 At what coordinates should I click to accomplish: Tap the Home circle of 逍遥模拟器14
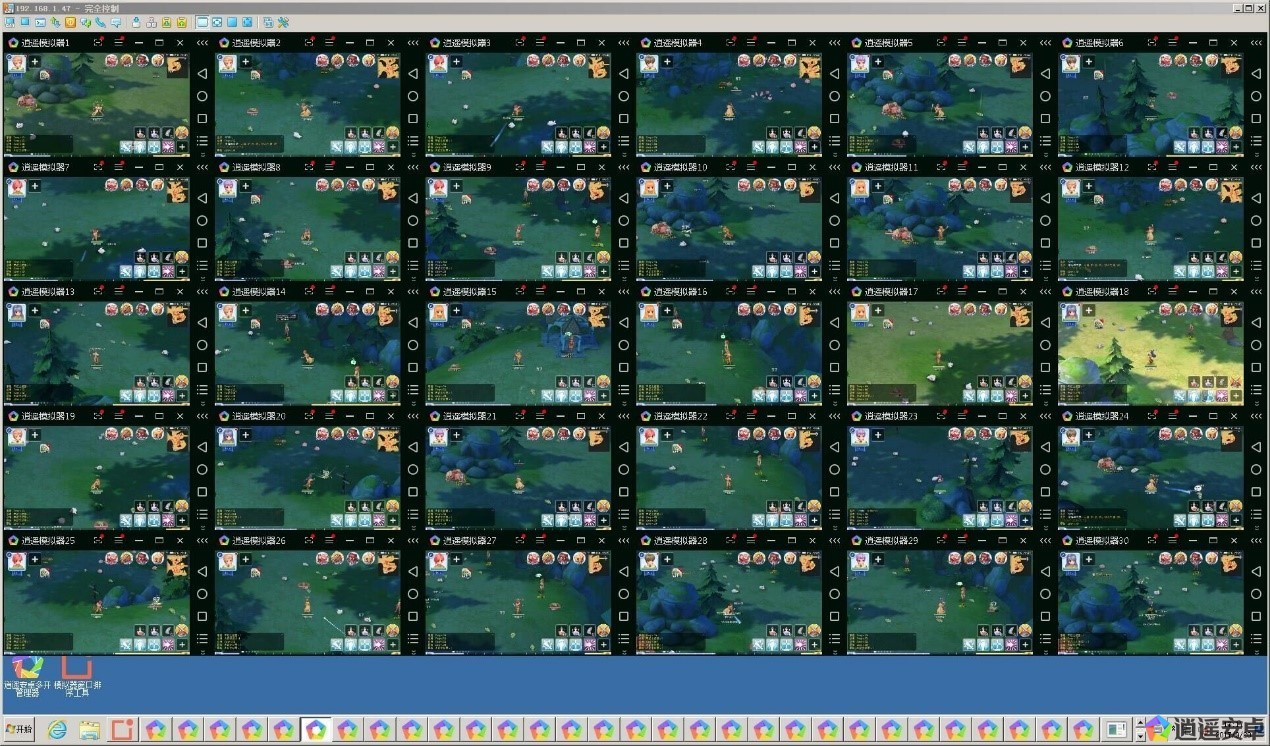(x=413, y=345)
